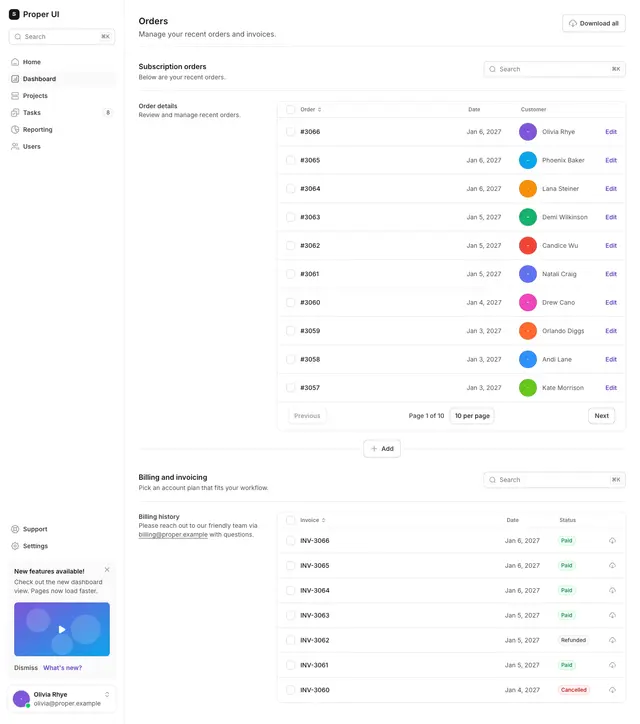640x724 pixels.
Task: Download invoice INV-3066 via cloud icon
Action: pos(612,541)
